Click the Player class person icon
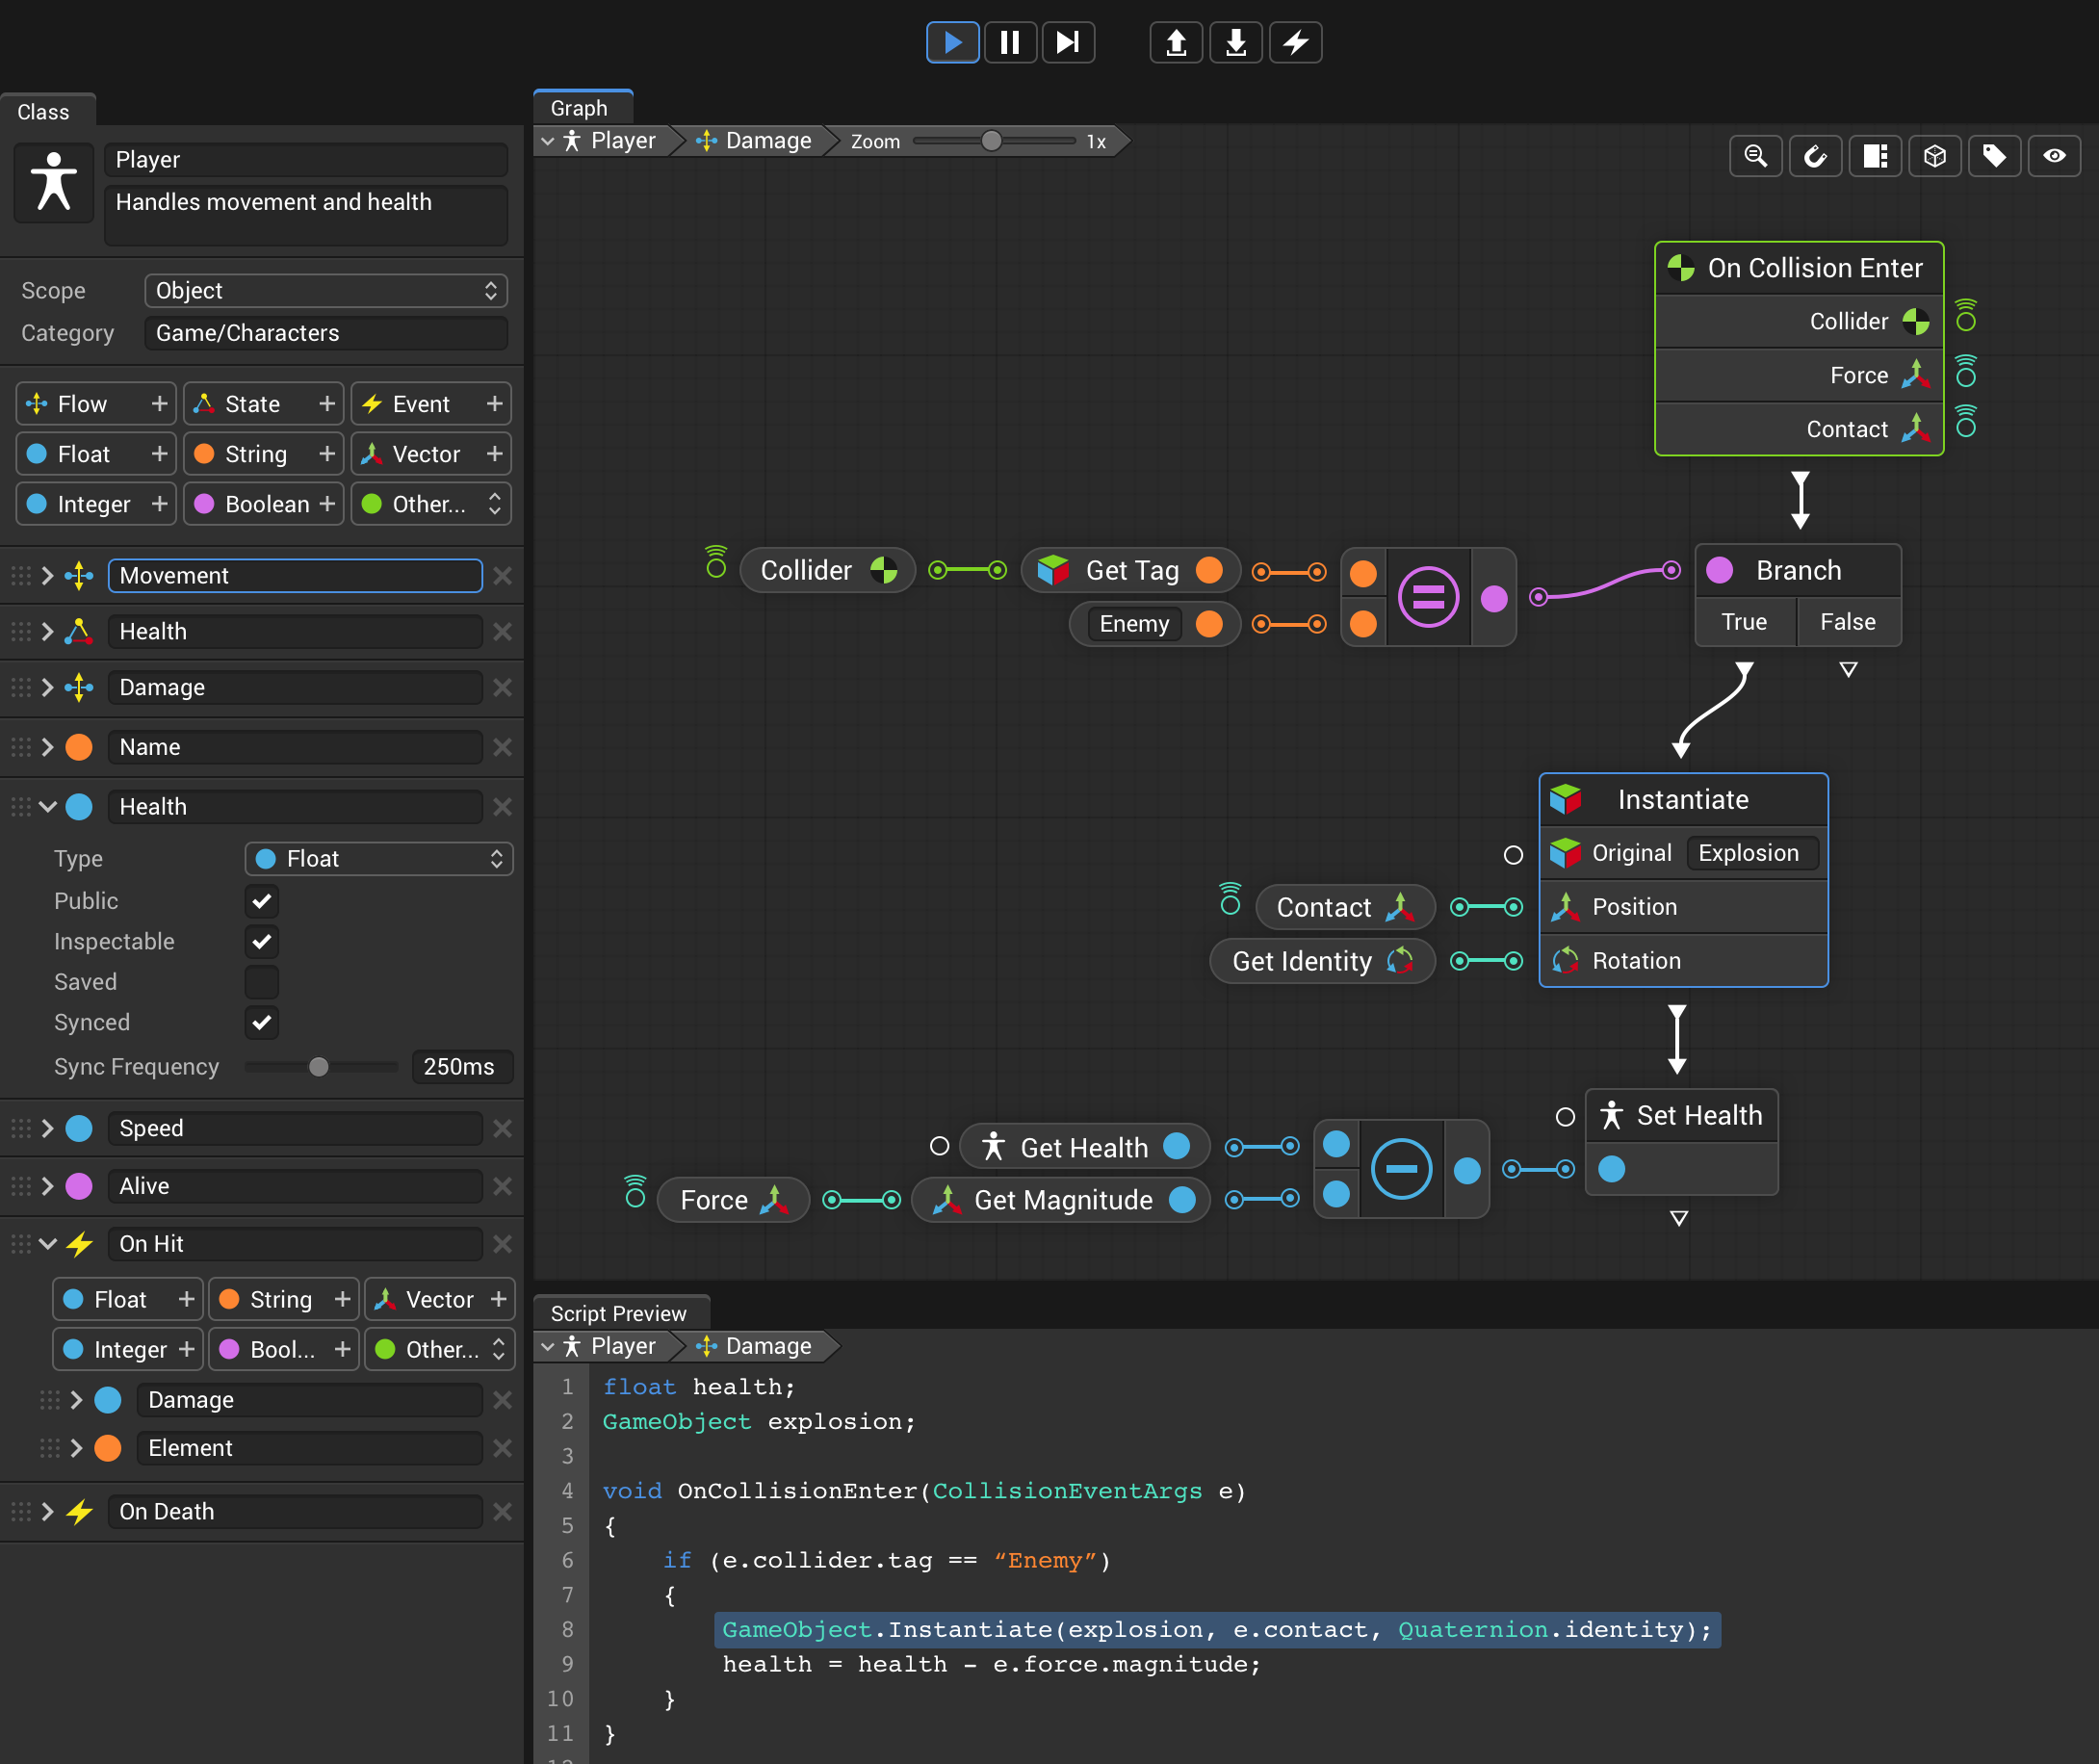The width and height of the screenshot is (2099, 1764). pyautogui.click(x=53, y=183)
